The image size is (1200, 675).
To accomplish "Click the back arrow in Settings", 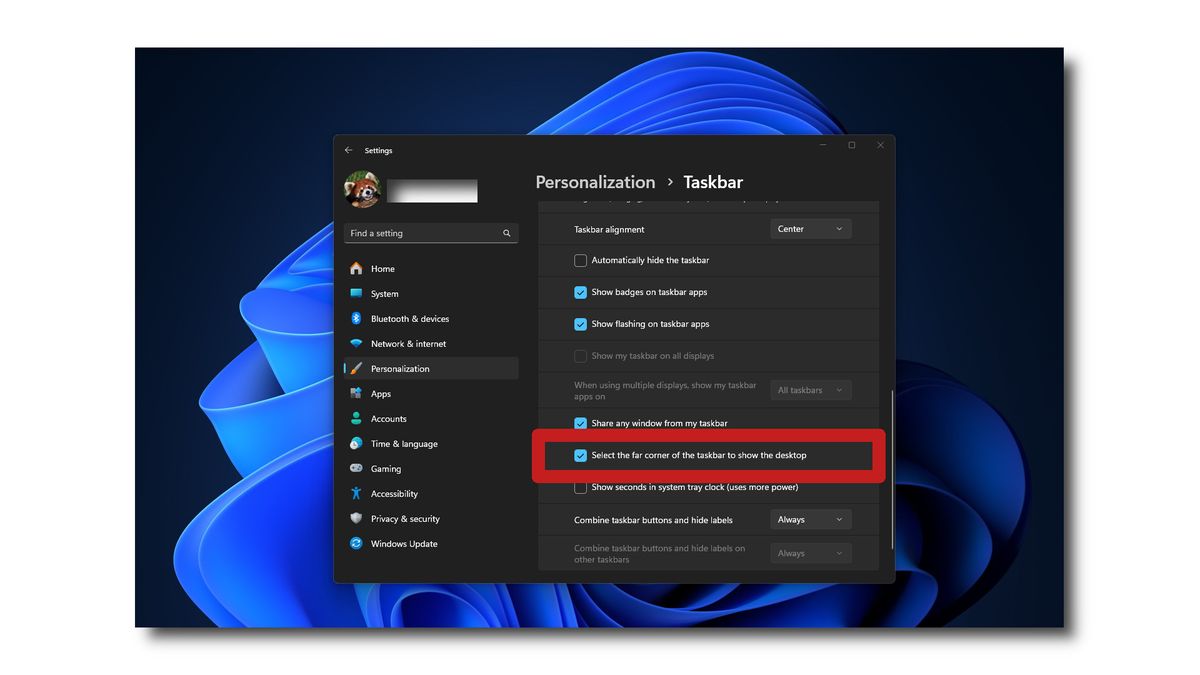I will pos(348,149).
